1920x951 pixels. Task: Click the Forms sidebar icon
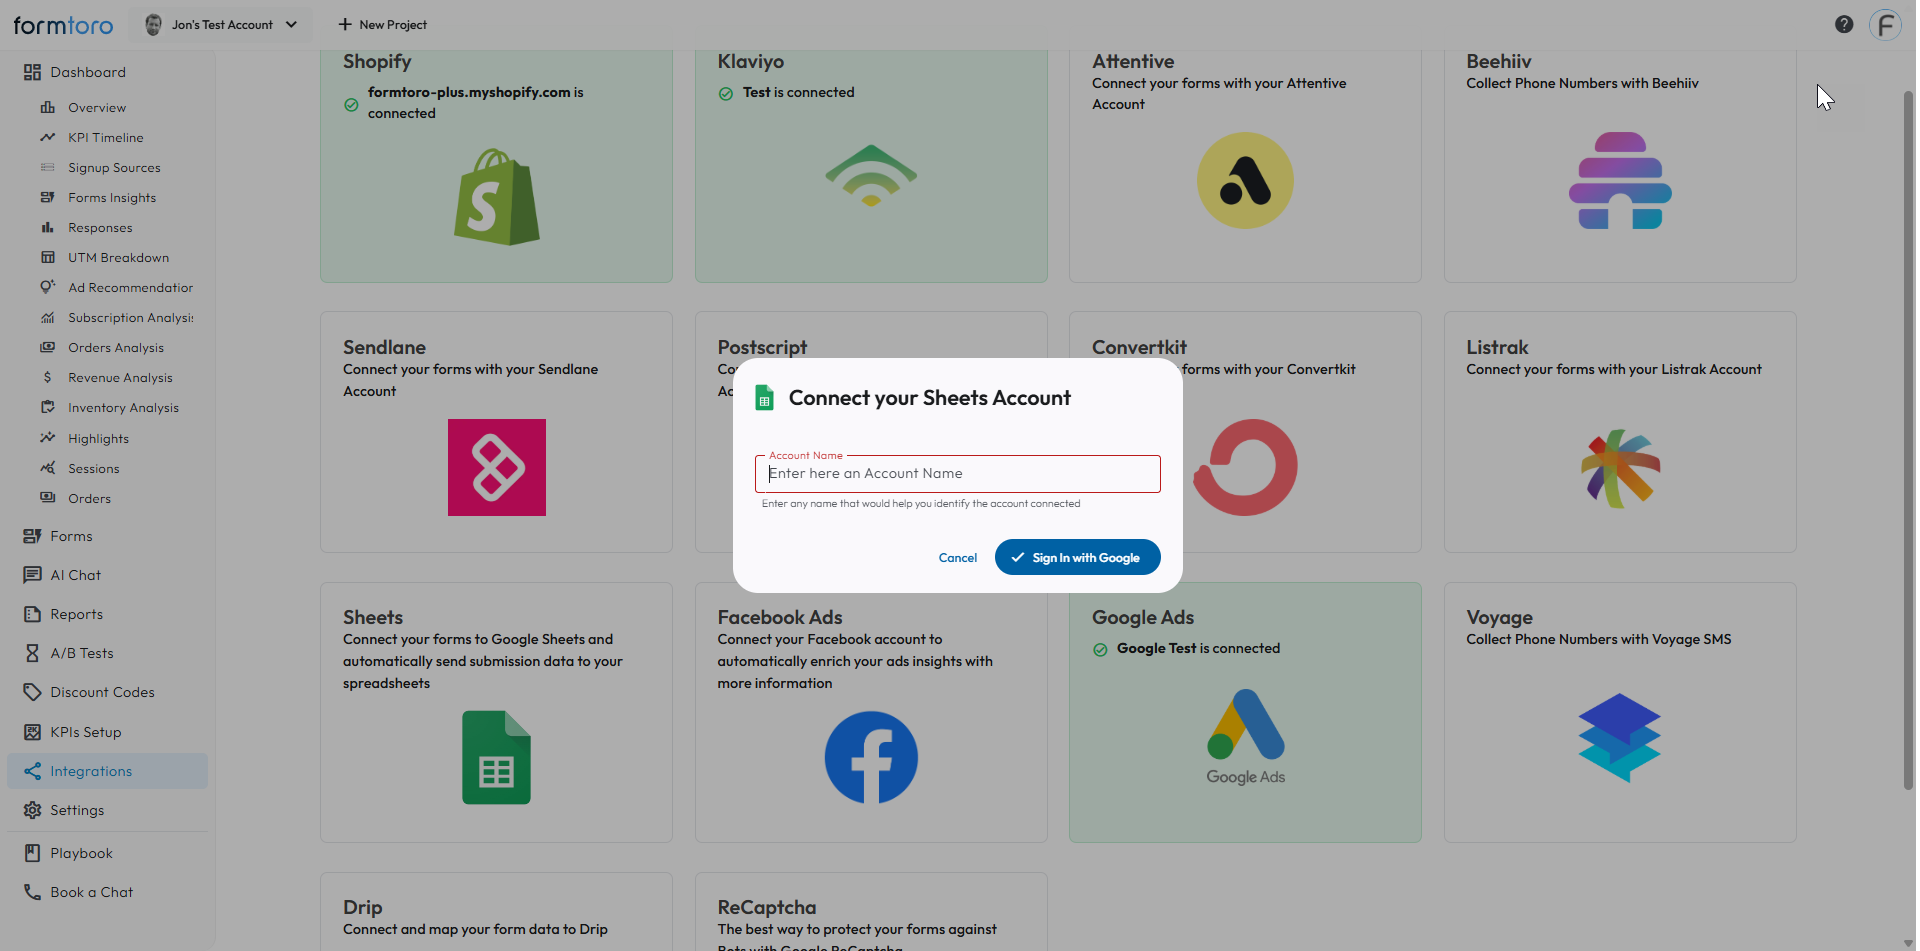point(32,536)
